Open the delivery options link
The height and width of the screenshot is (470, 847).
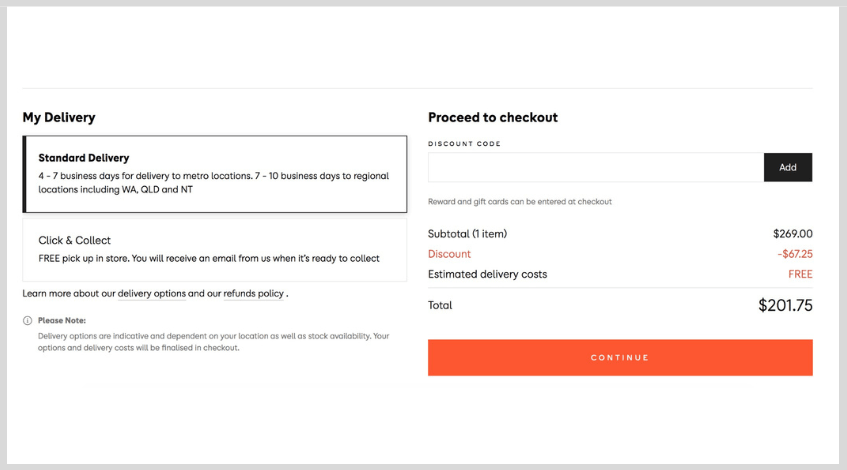[152, 293]
